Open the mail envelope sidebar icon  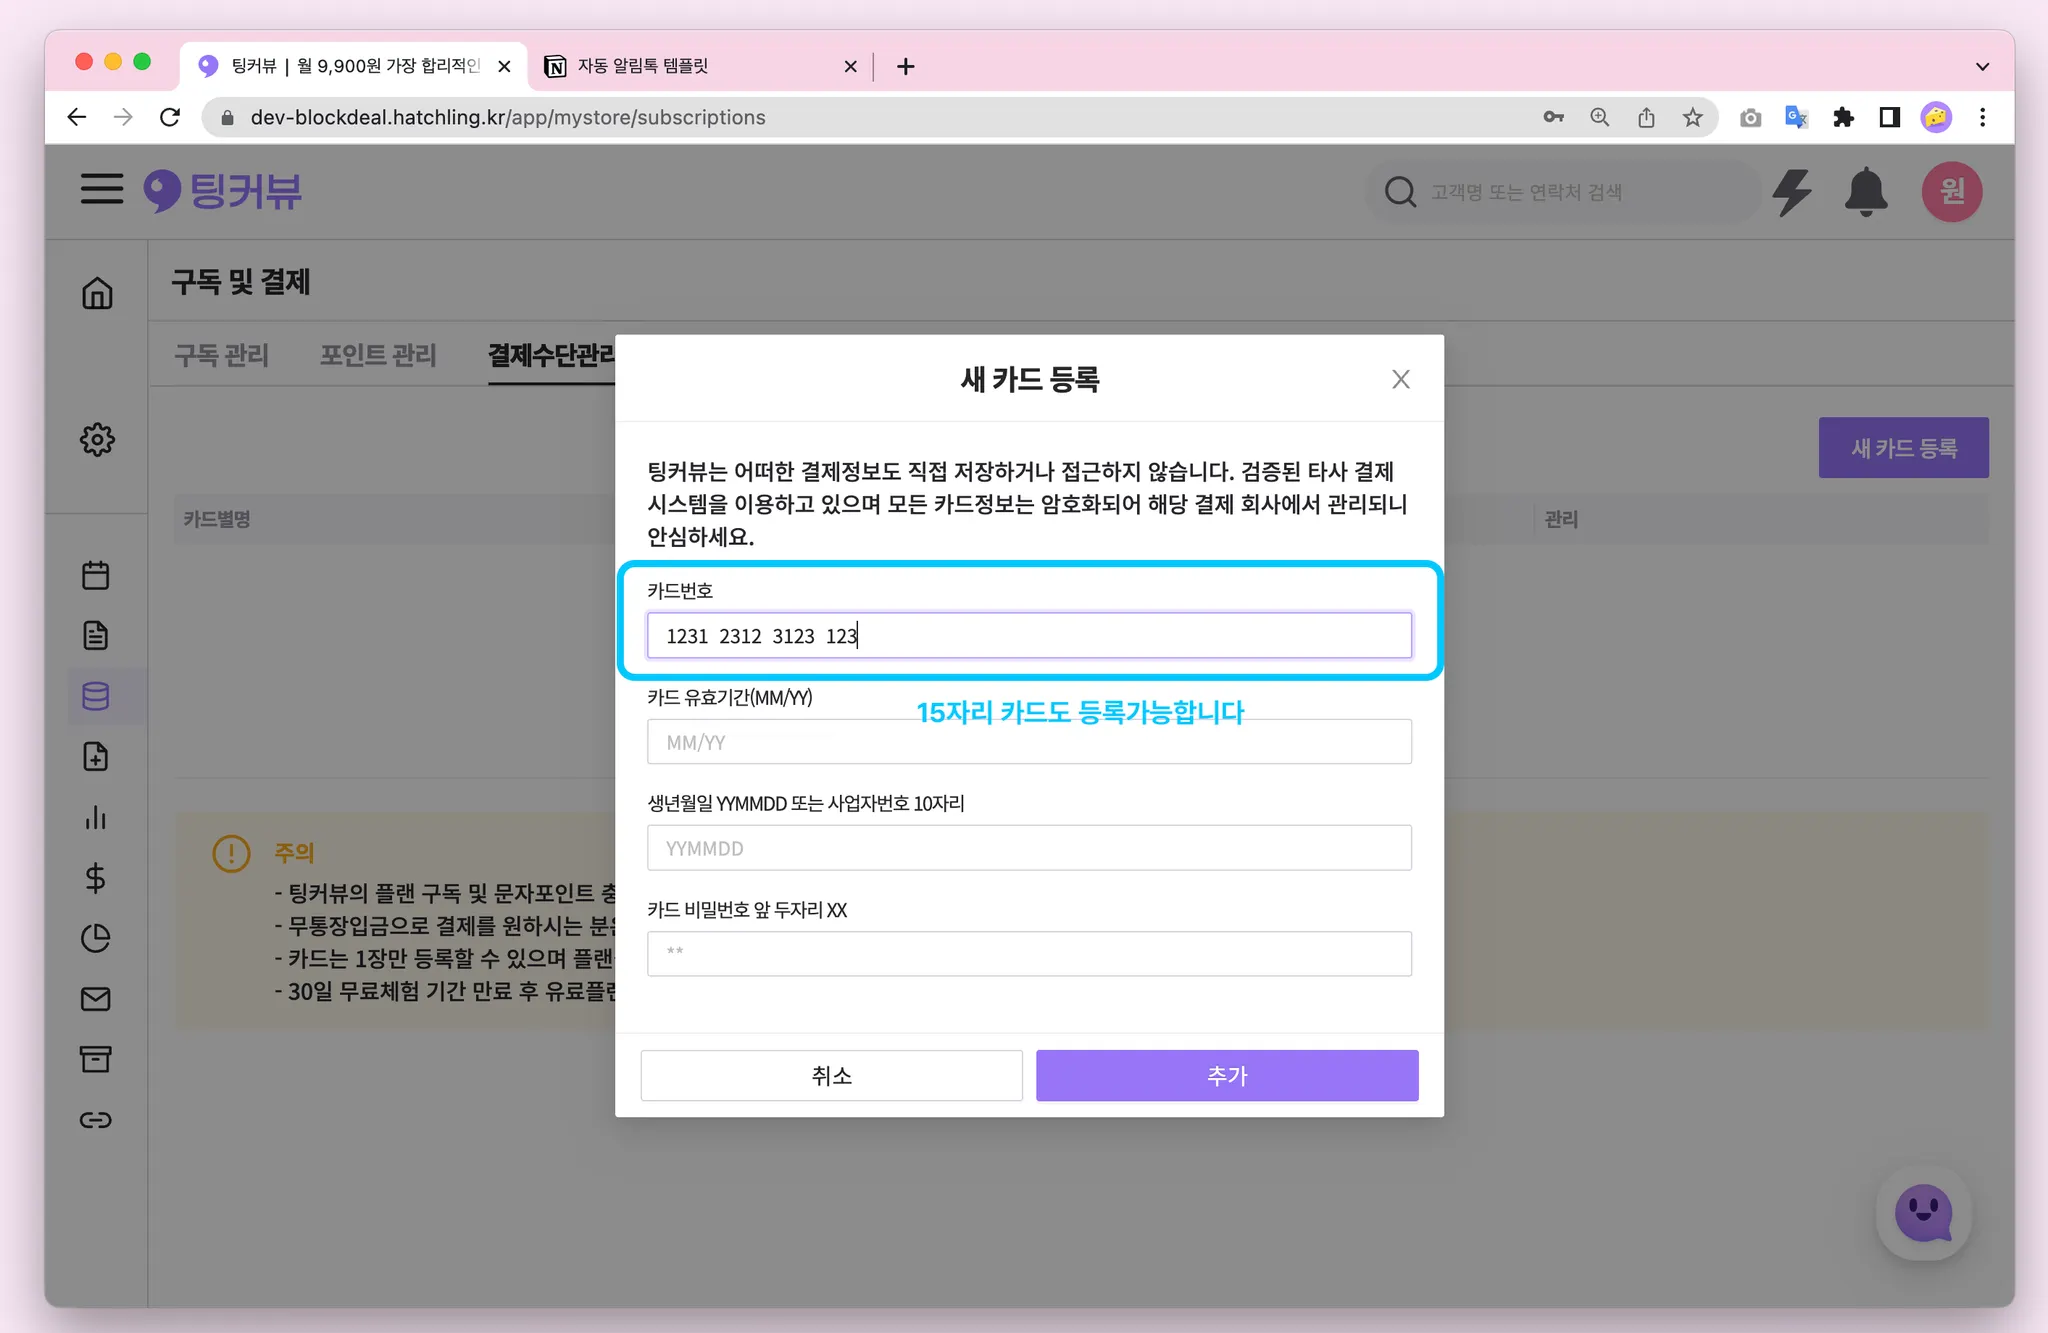click(96, 999)
